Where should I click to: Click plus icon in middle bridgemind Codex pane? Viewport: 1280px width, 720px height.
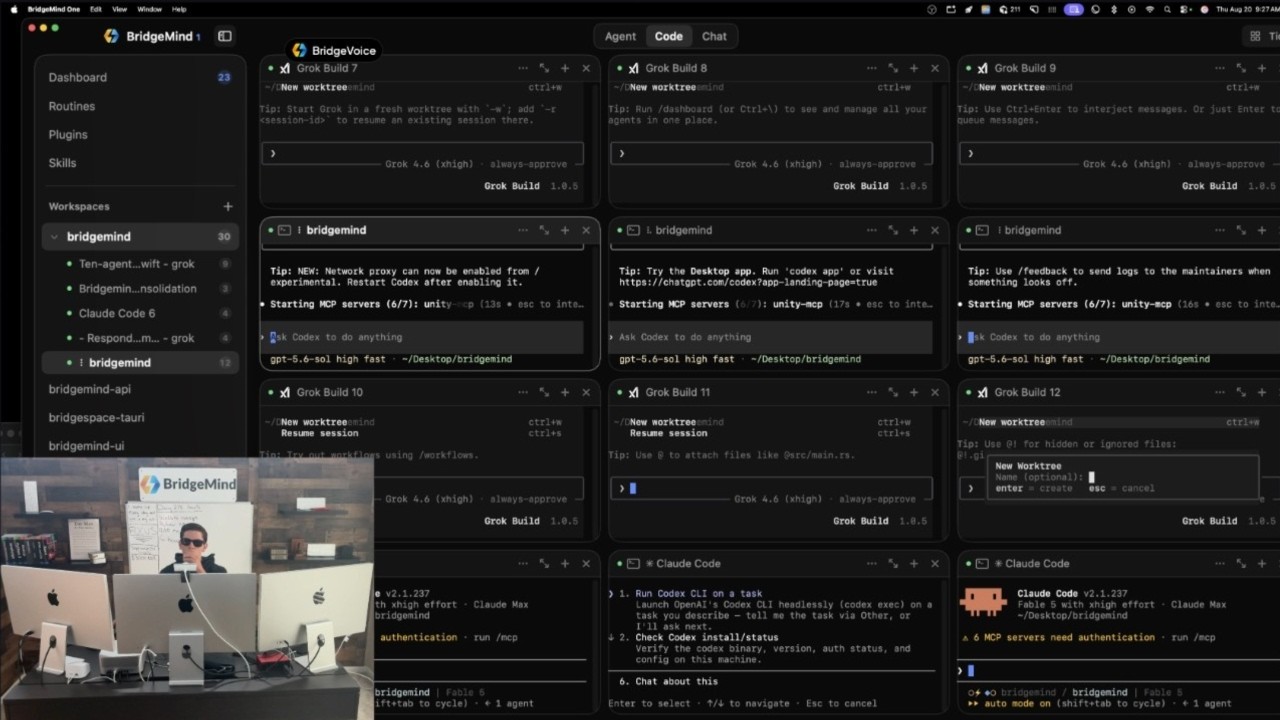tap(914, 230)
